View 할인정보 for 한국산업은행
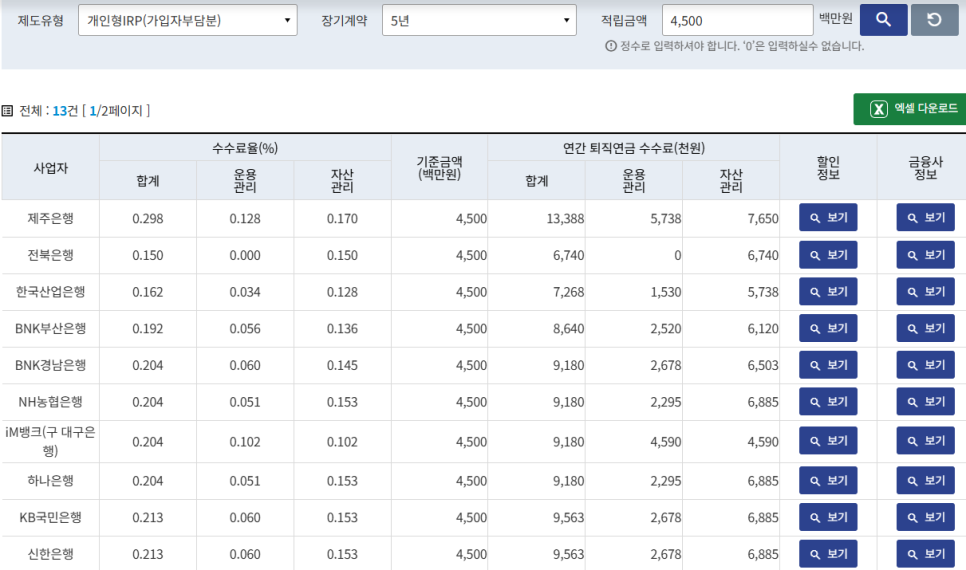 click(x=828, y=291)
